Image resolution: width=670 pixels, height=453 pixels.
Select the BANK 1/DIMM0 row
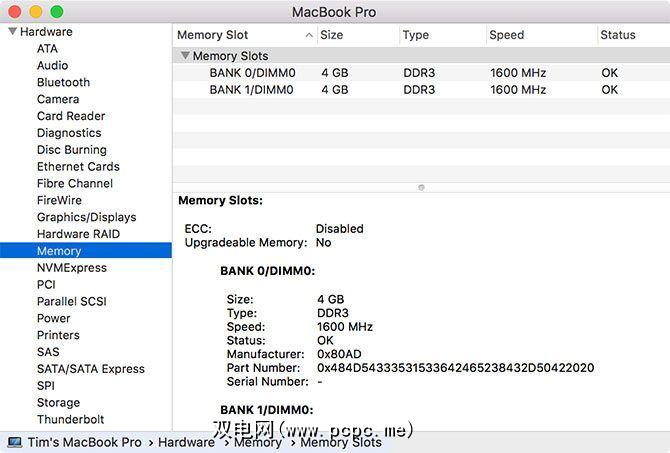click(421, 90)
